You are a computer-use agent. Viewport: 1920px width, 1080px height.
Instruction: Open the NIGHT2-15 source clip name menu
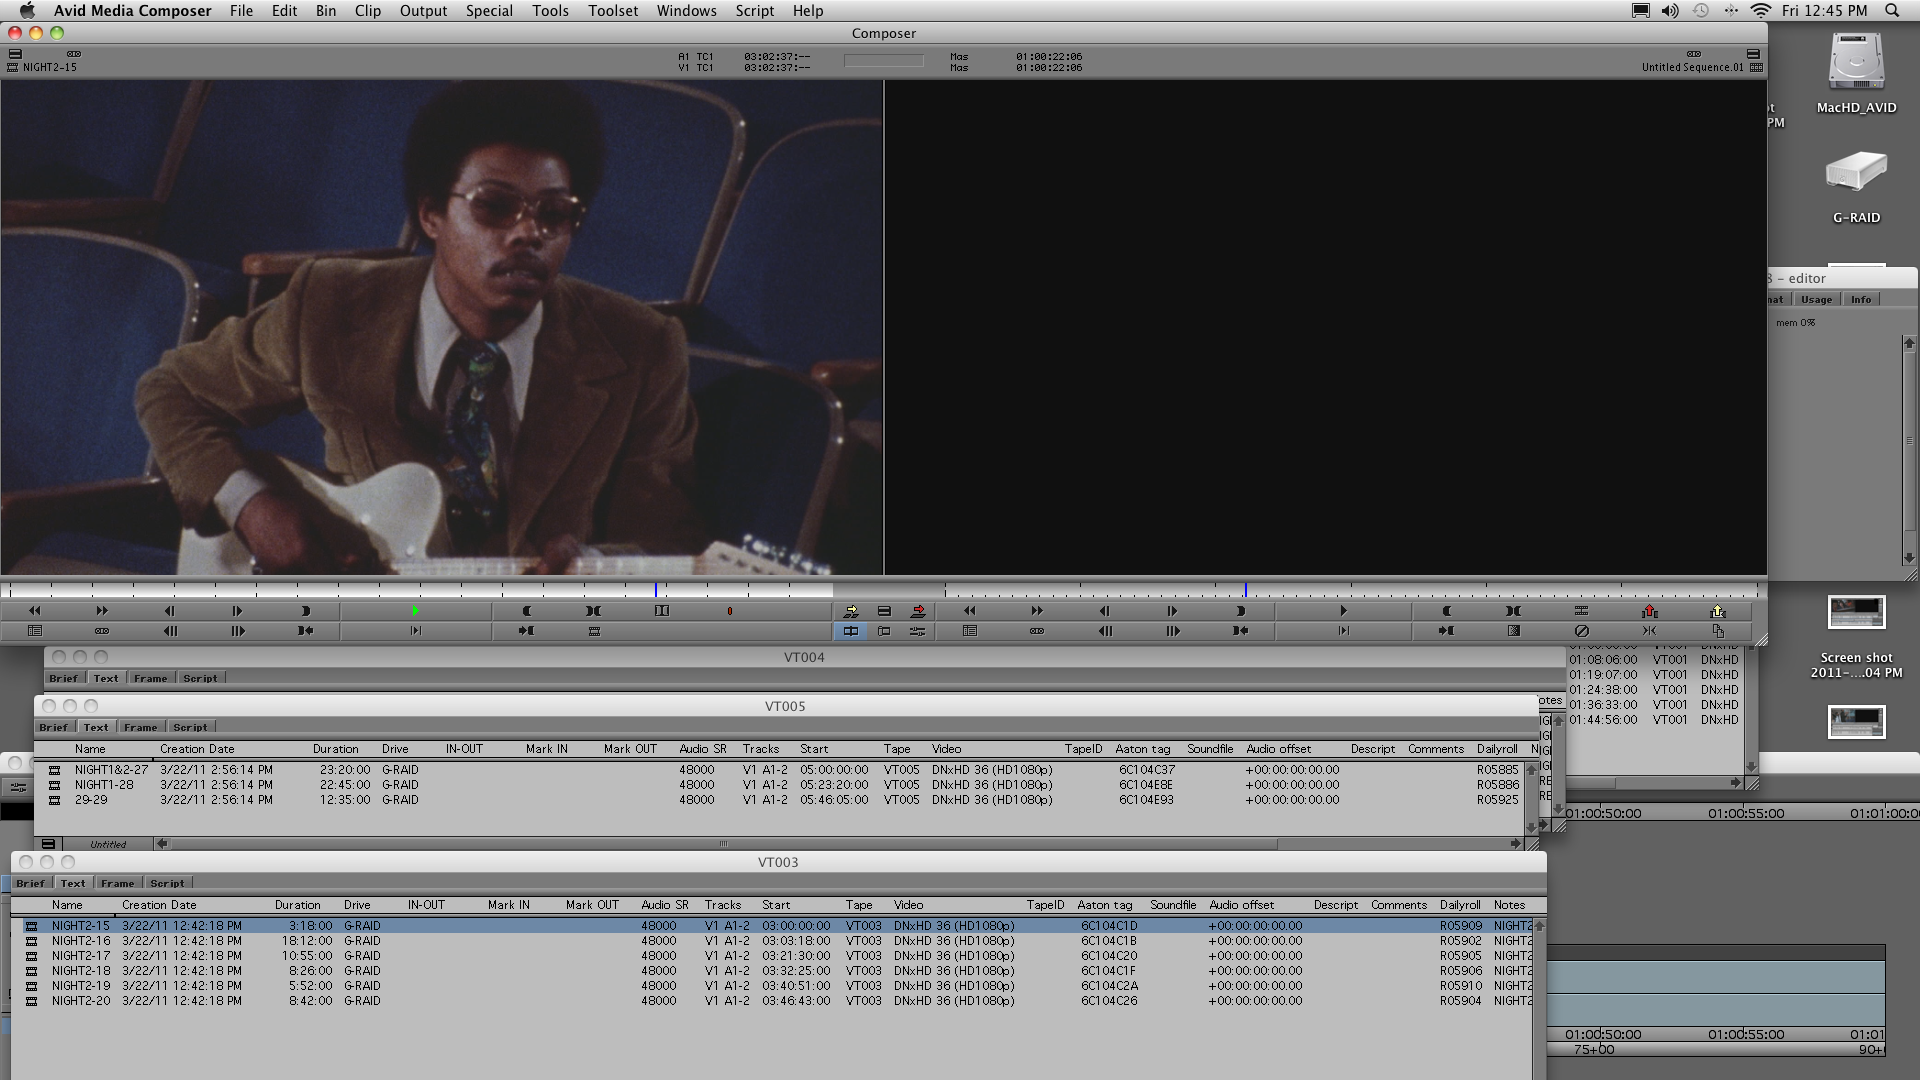click(x=49, y=68)
